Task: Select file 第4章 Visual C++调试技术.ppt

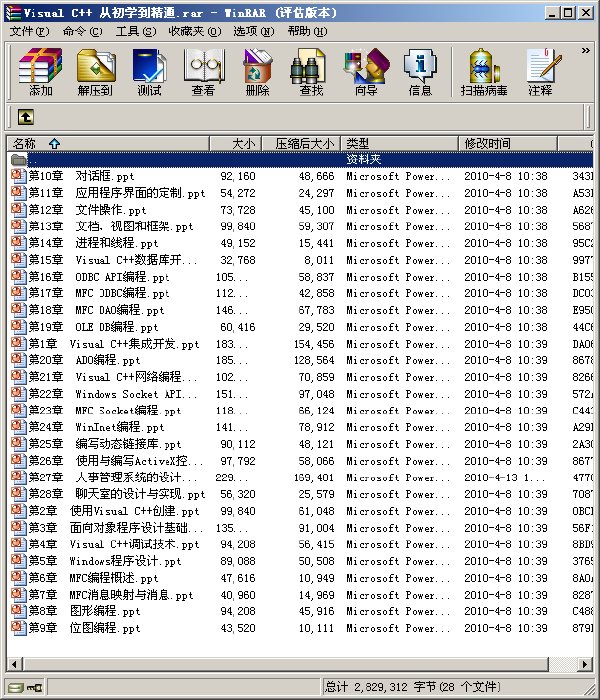Action: (114, 544)
